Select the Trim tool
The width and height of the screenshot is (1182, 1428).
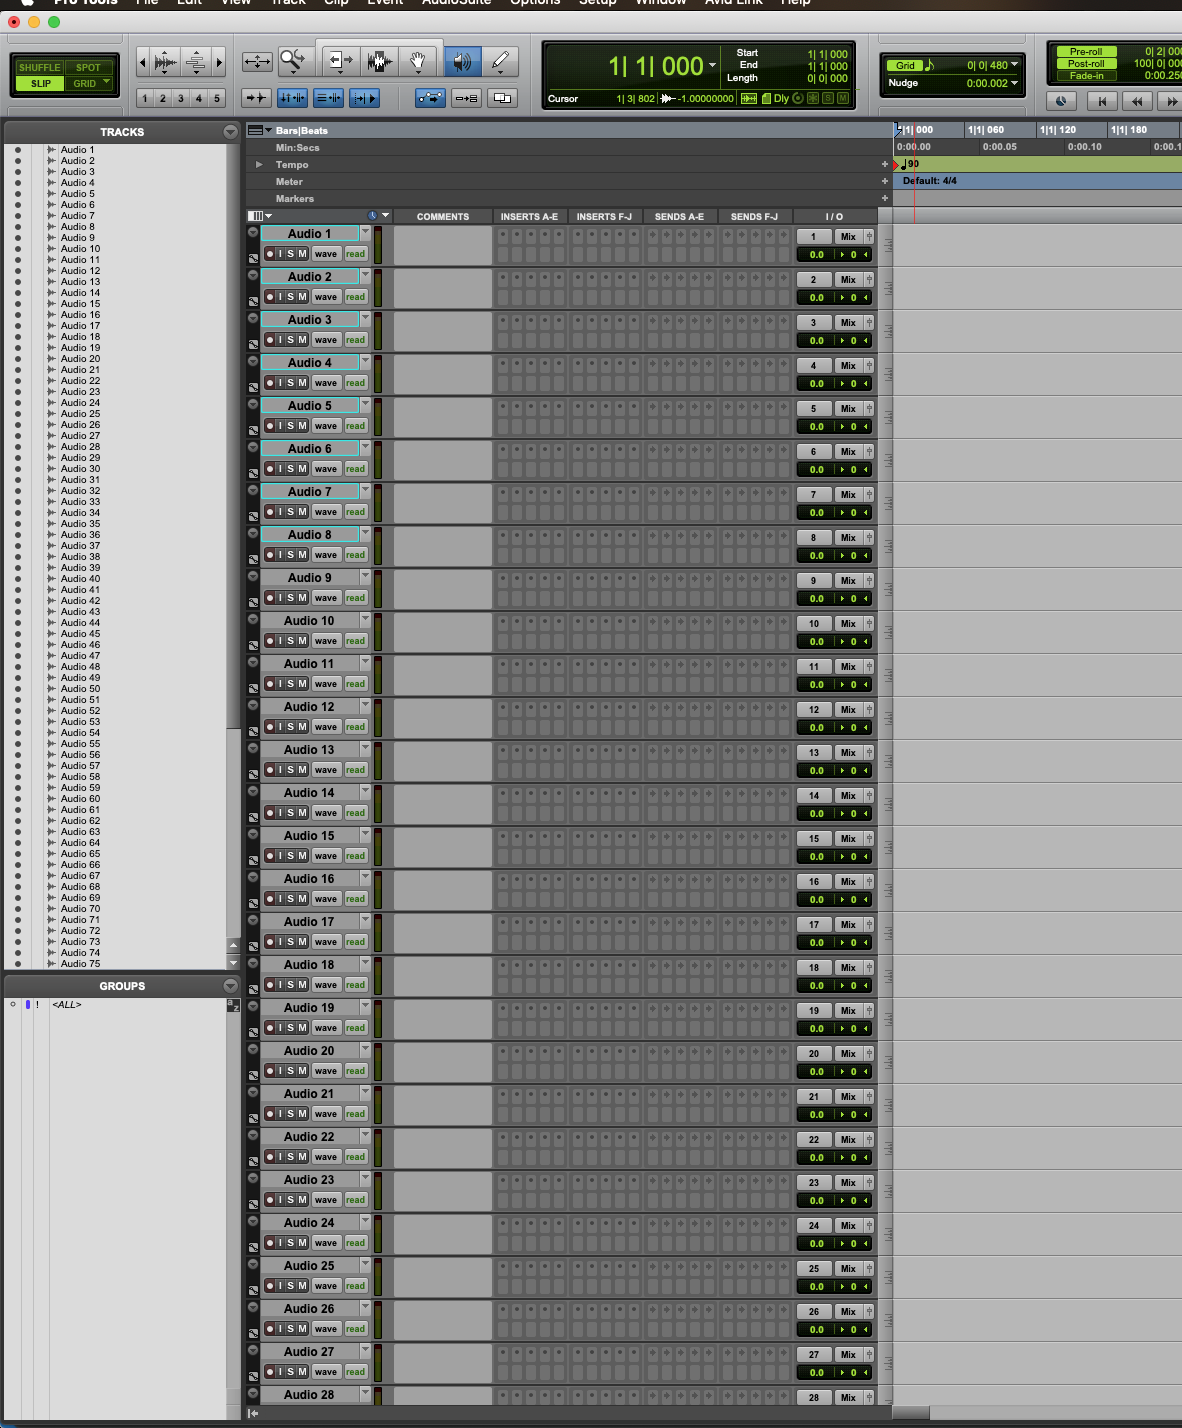pos(340,62)
